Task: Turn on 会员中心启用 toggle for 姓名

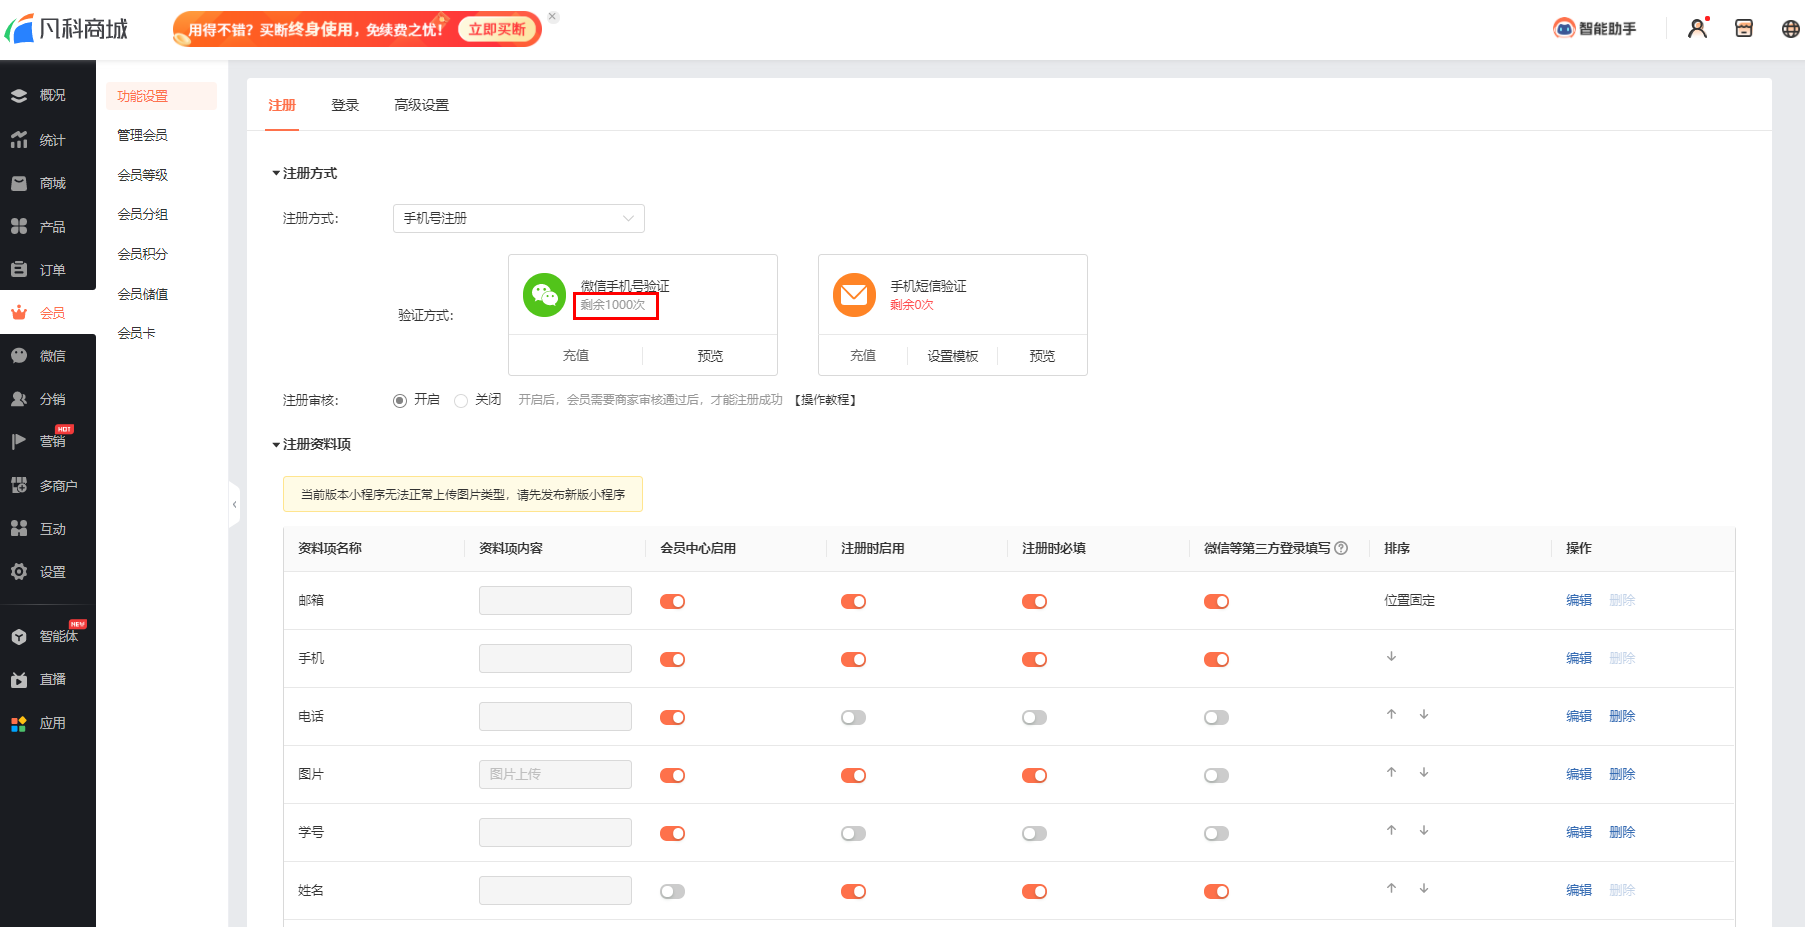Action: tap(672, 892)
